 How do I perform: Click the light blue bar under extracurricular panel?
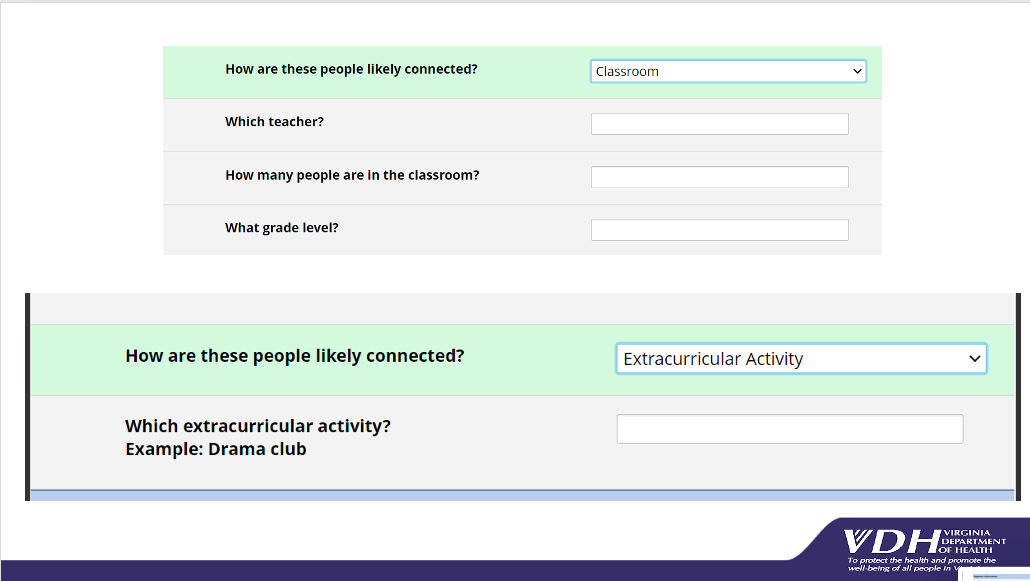(522, 495)
